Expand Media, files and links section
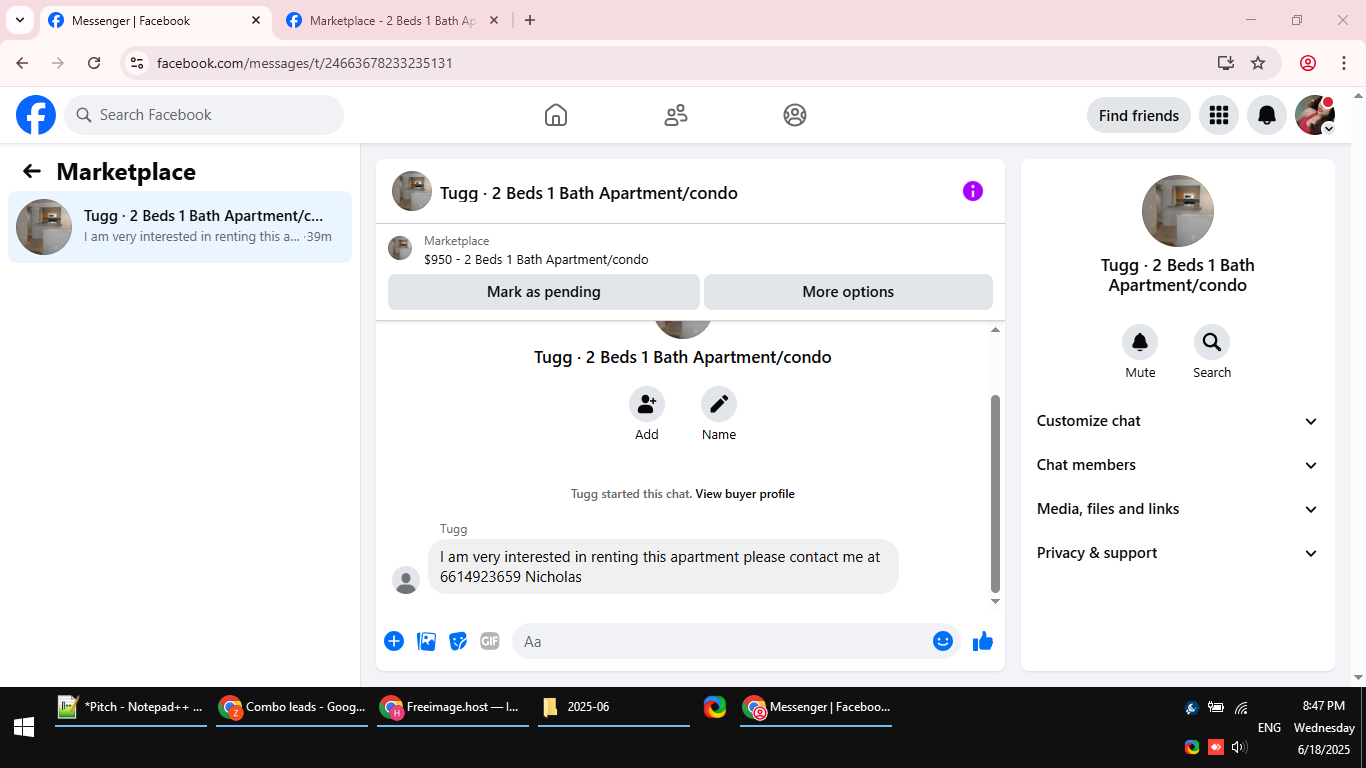Viewport: 1366px width, 768px height. 1178,509
